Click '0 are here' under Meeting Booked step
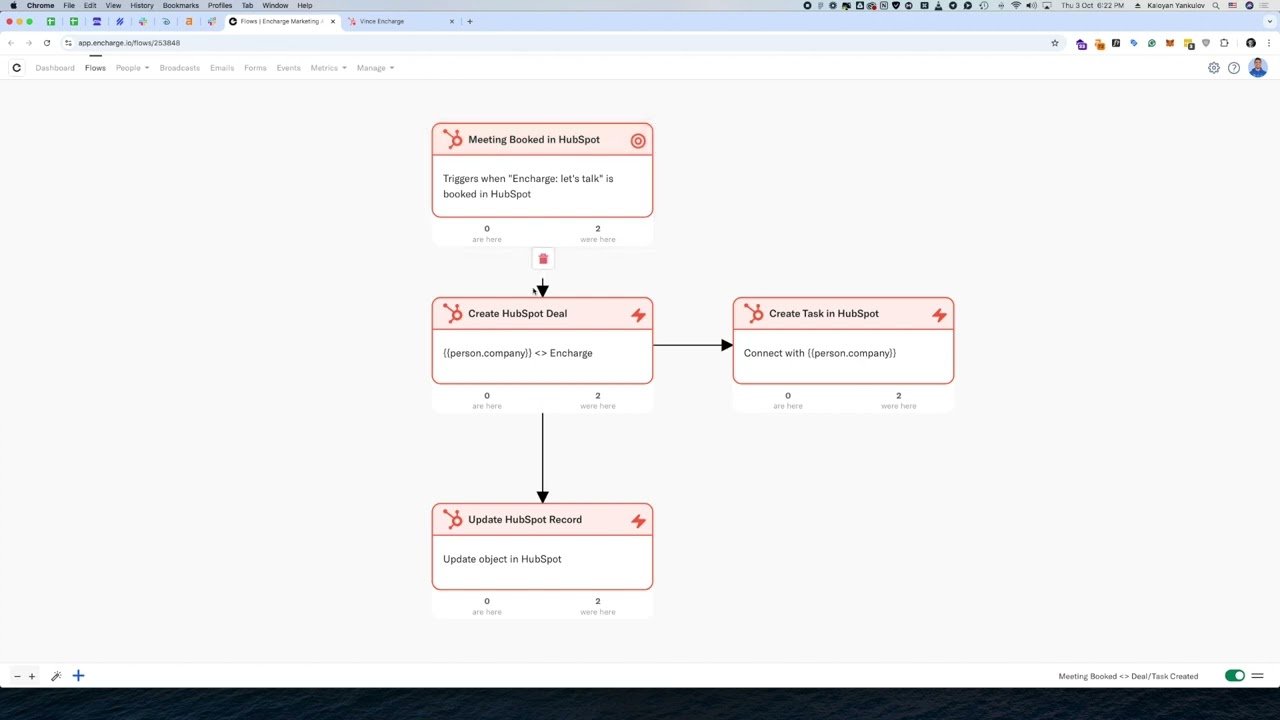Image resolution: width=1280 pixels, height=720 pixels. coord(487,233)
